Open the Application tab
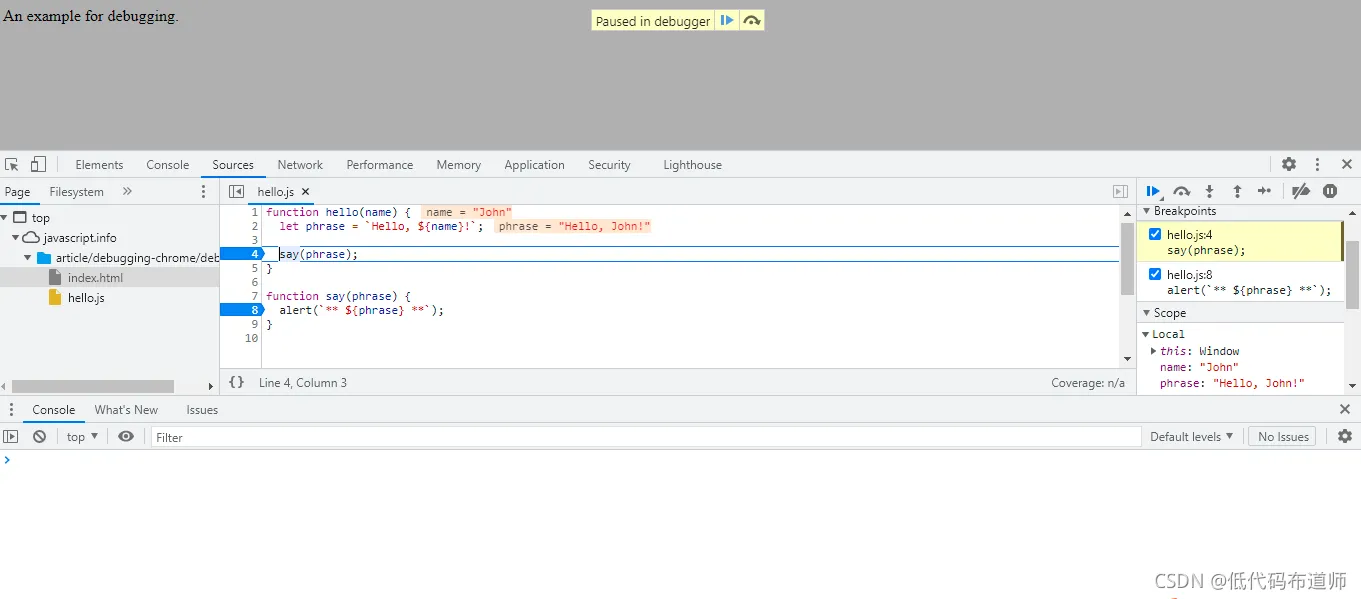Screen dimensions: 1361x599 pyautogui.click(x=534, y=165)
